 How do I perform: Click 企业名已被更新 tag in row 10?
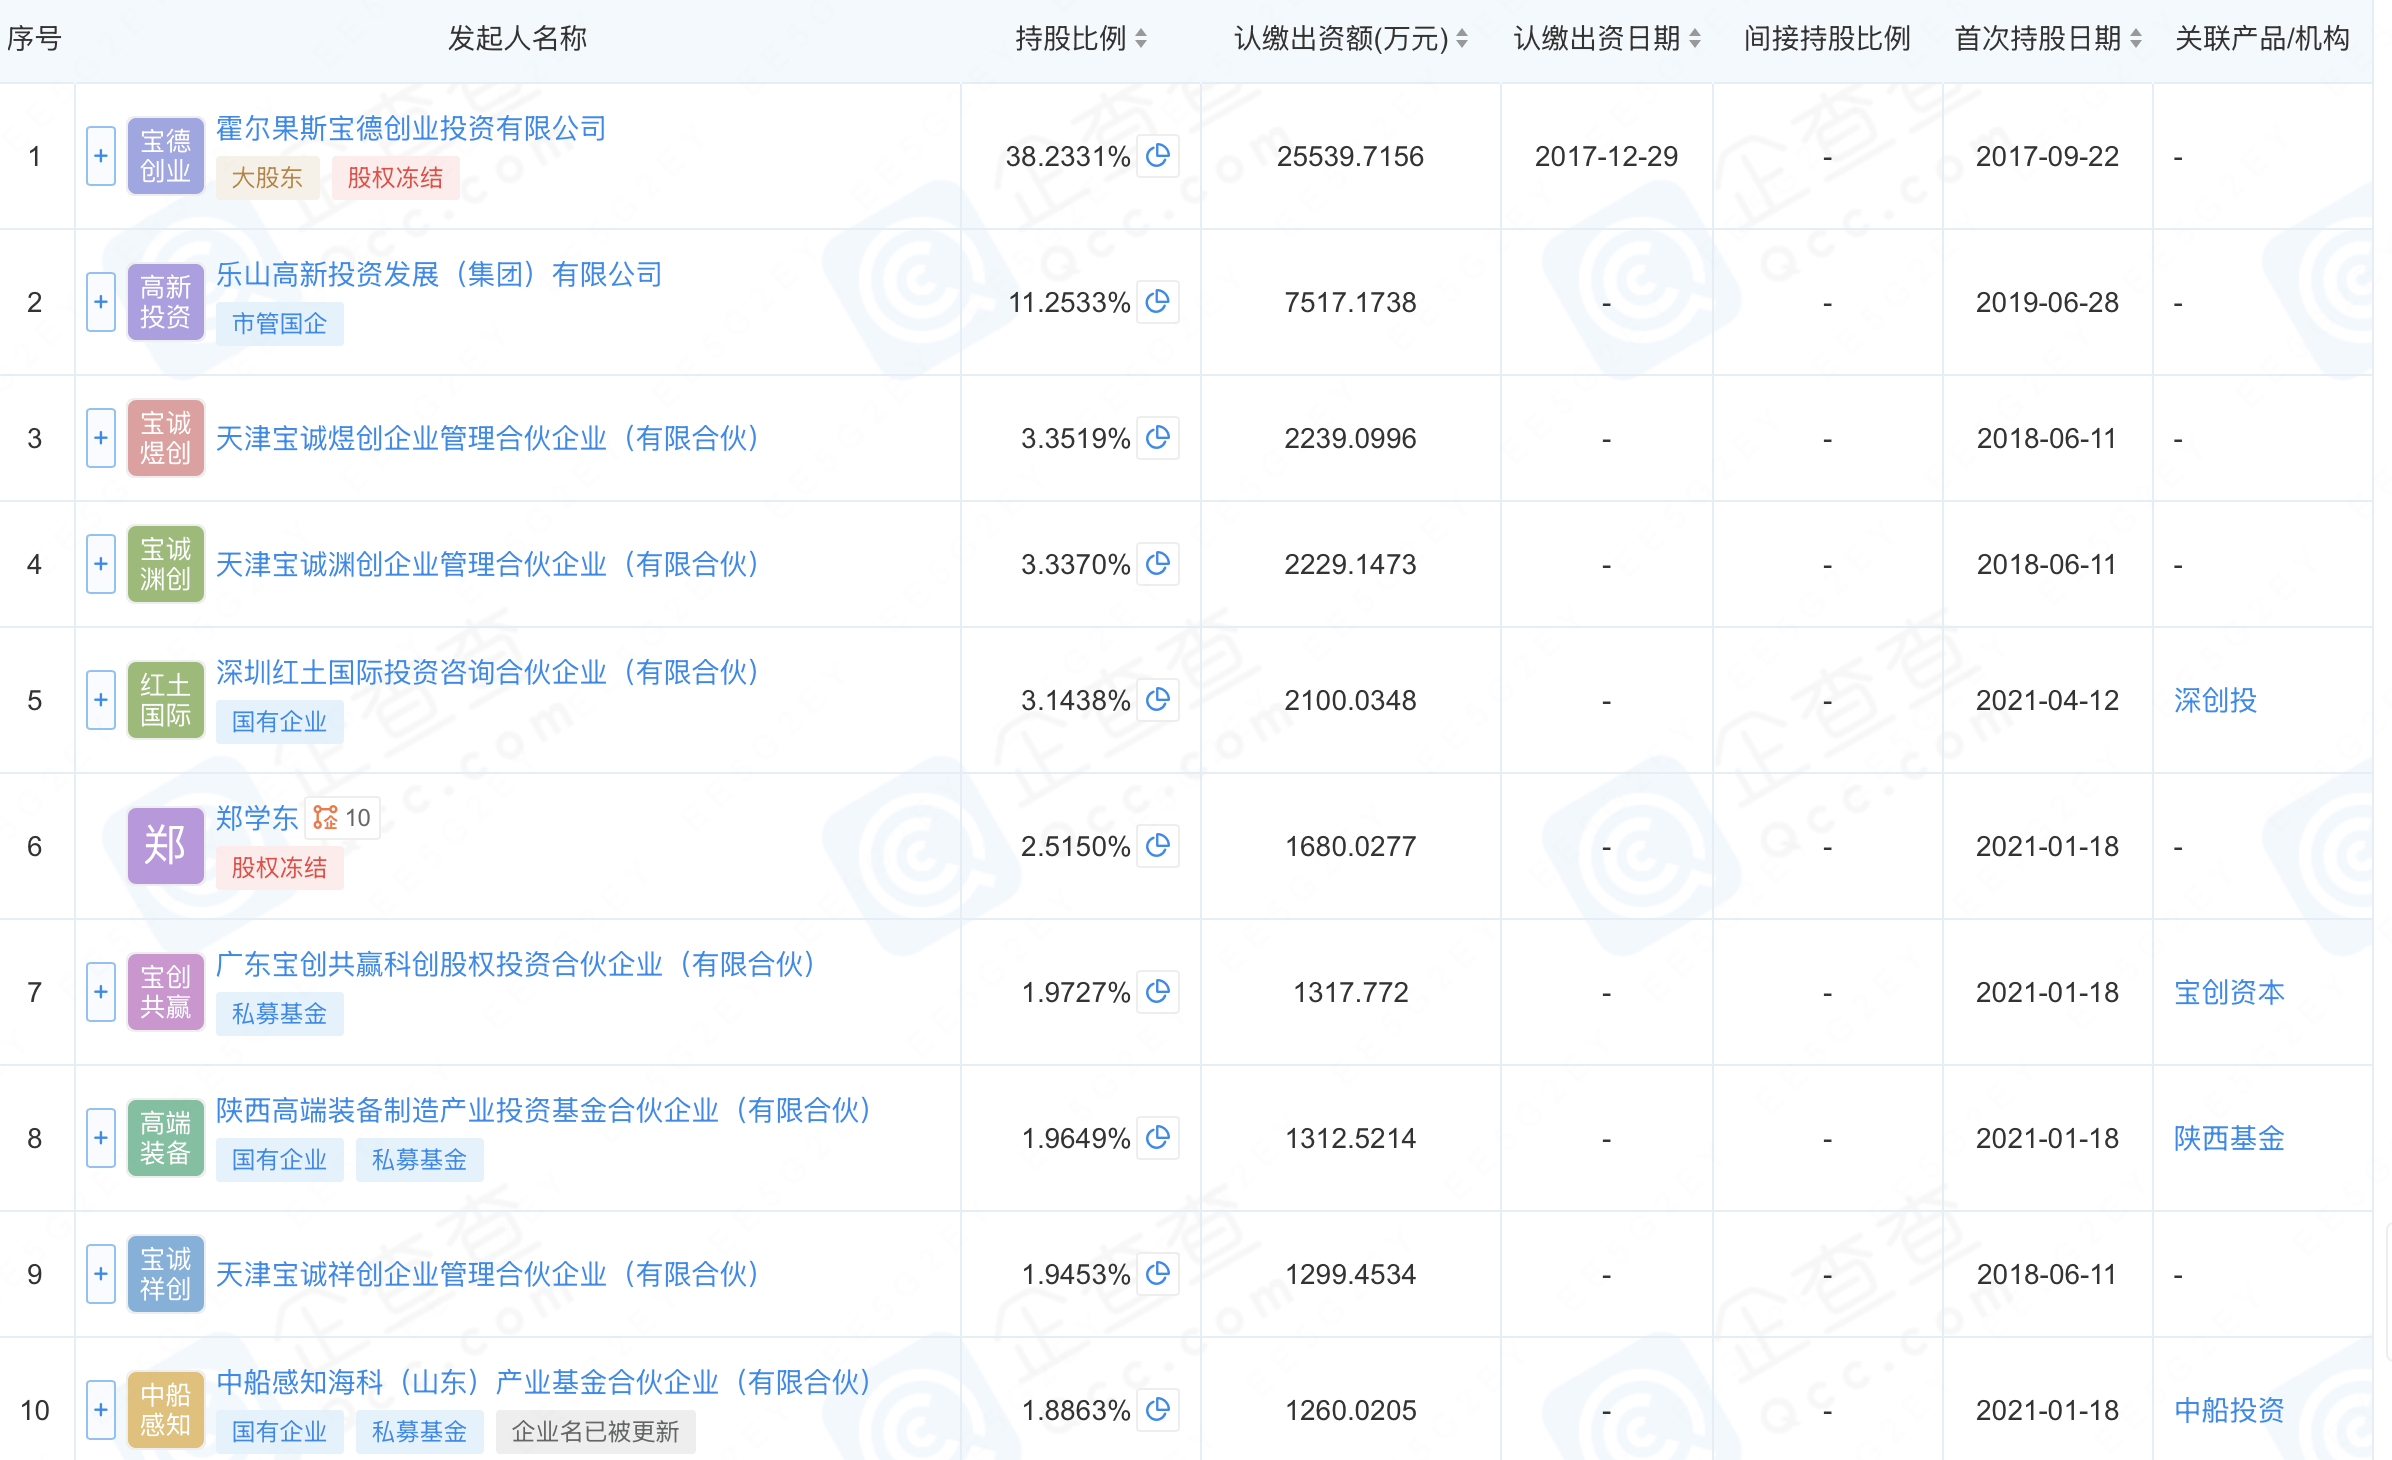click(595, 1432)
